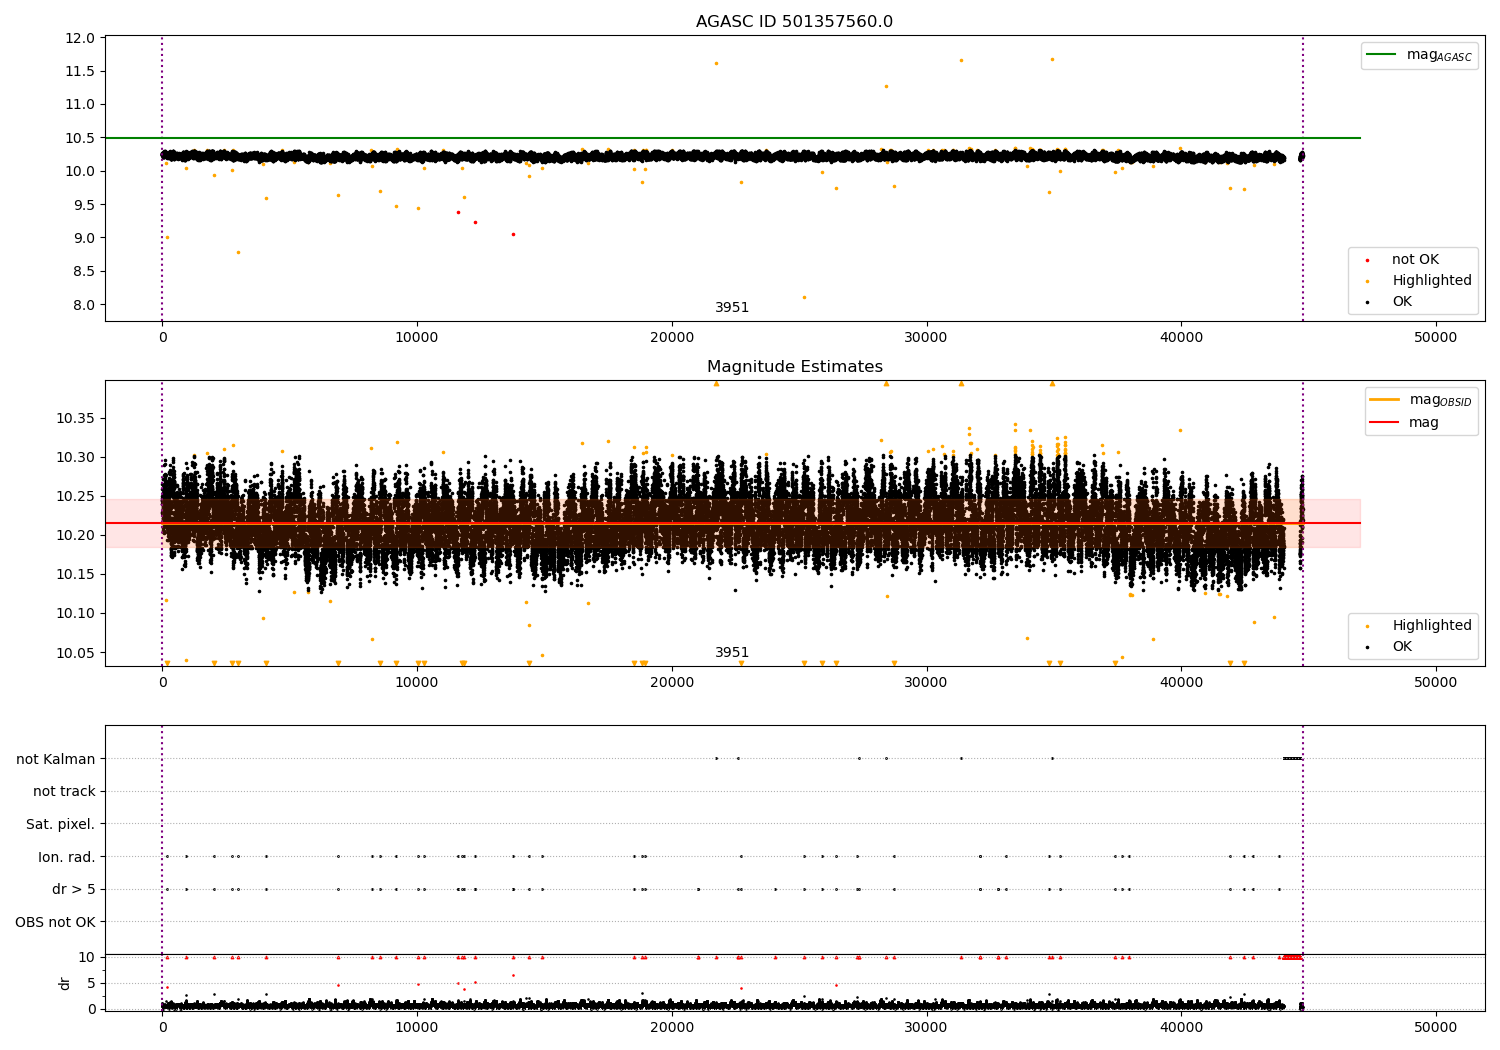1500x1050 pixels.
Task: Click the 'not track' row label
Action: [x=64, y=791]
